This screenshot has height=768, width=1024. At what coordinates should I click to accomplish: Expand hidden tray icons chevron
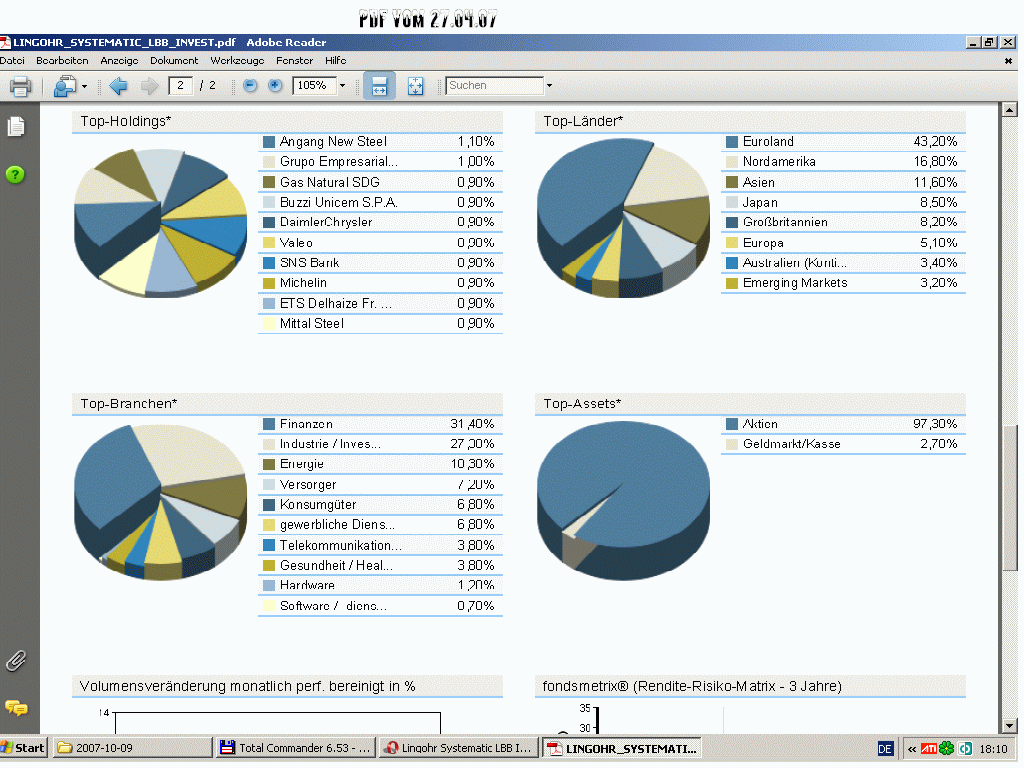point(912,749)
